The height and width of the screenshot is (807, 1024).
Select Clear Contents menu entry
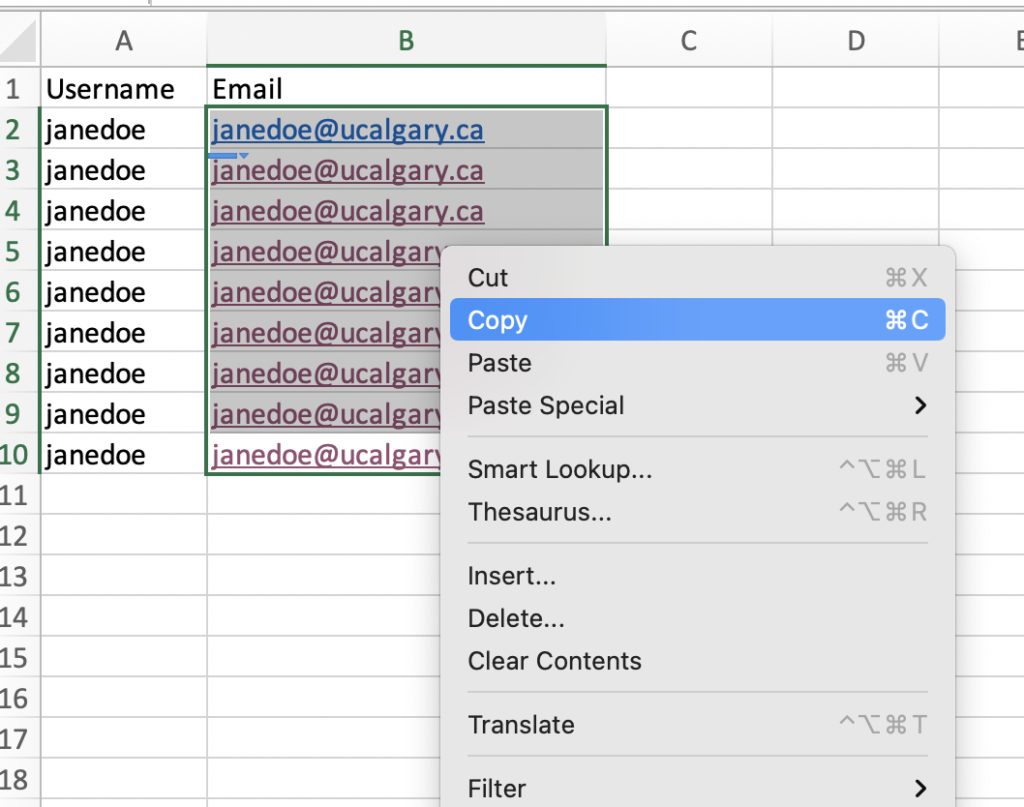coord(697,661)
